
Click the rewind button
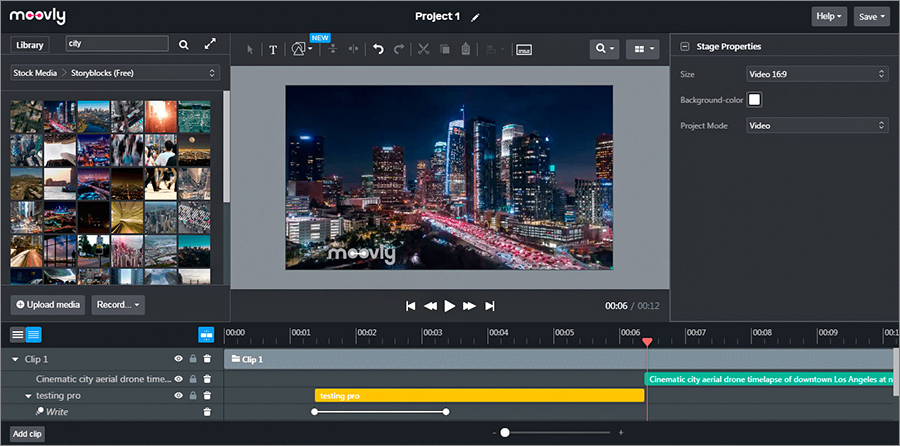pyautogui.click(x=430, y=306)
